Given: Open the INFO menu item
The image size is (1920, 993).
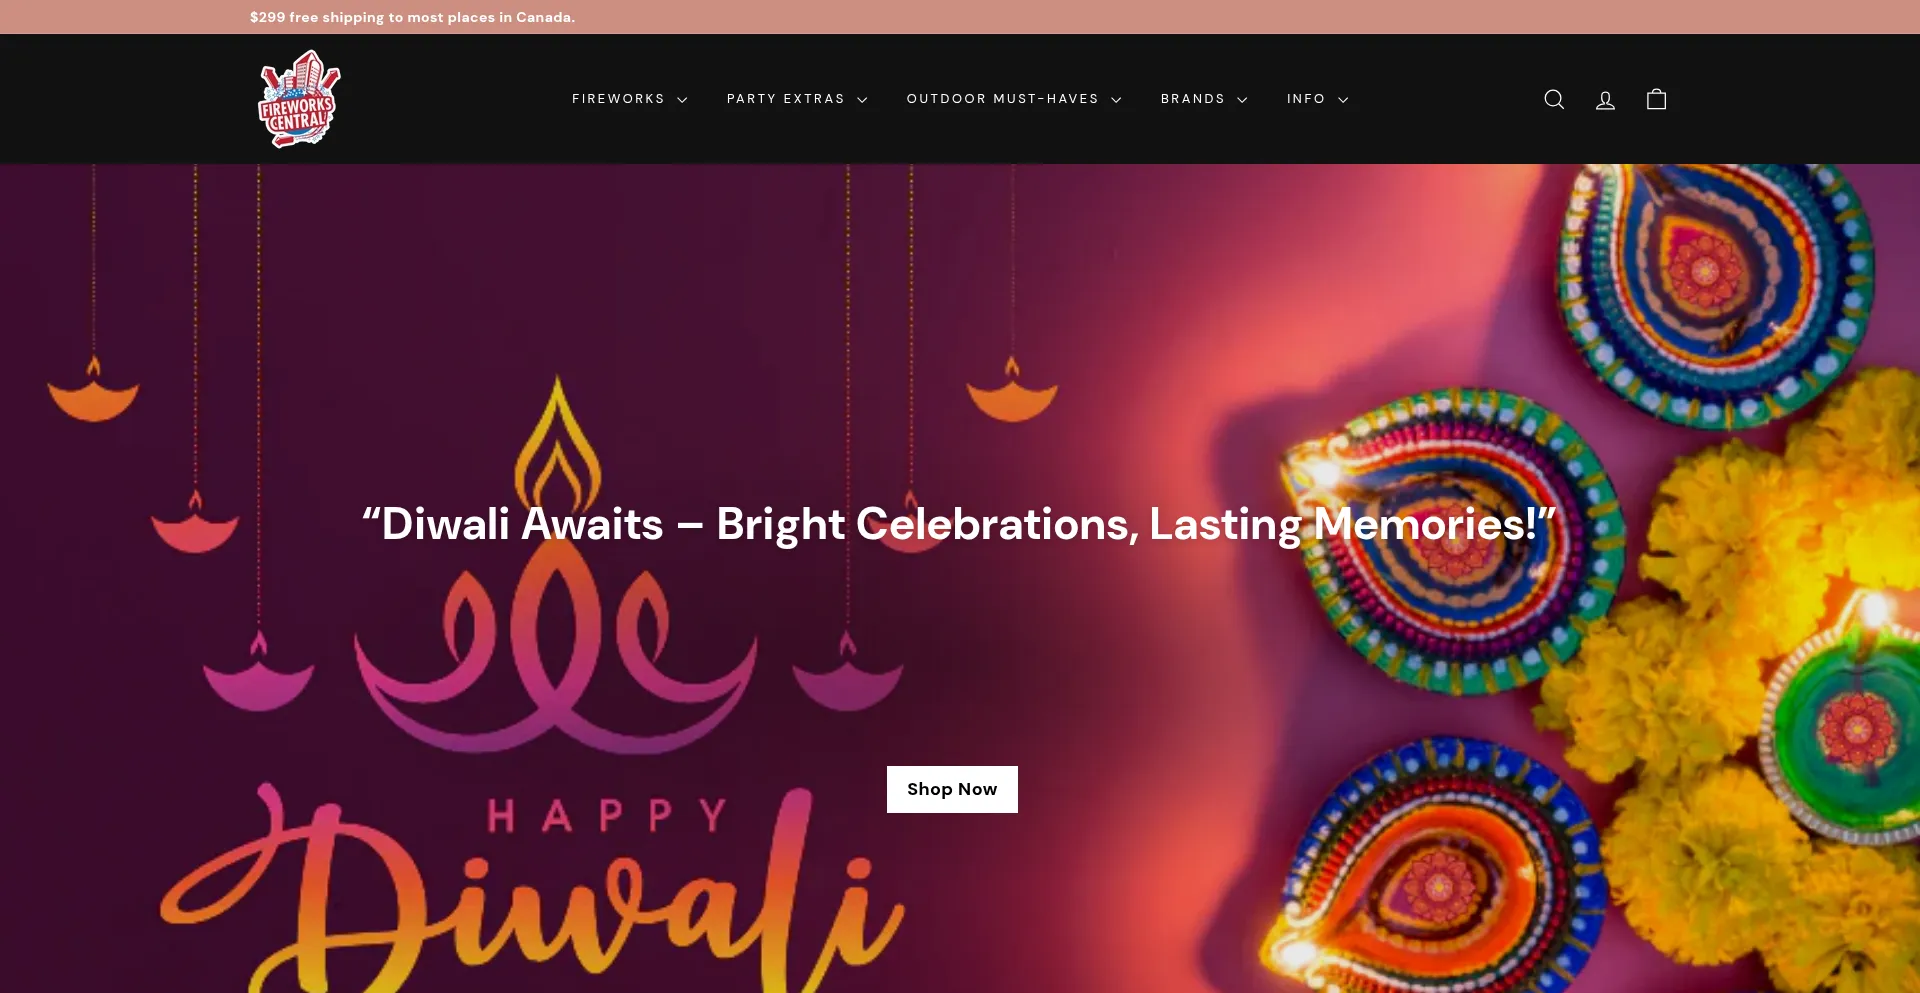Looking at the screenshot, I should click(x=1306, y=99).
